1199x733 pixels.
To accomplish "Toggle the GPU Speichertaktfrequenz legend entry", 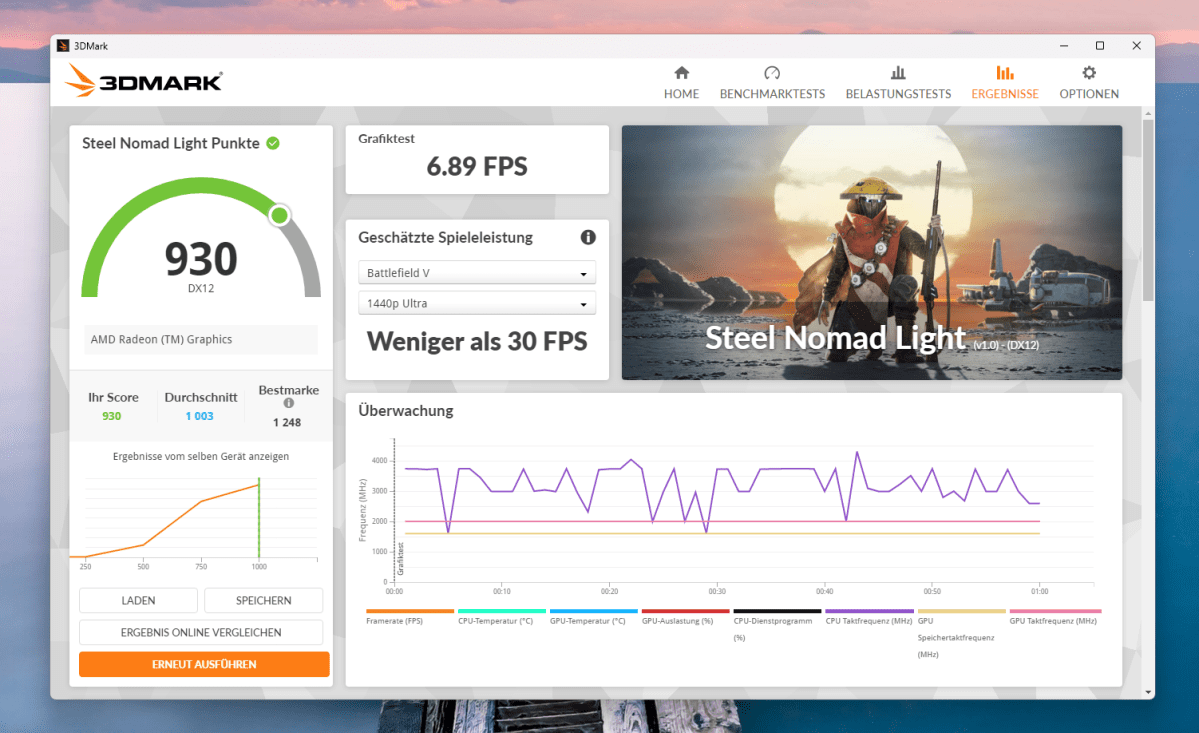I will (961, 634).
